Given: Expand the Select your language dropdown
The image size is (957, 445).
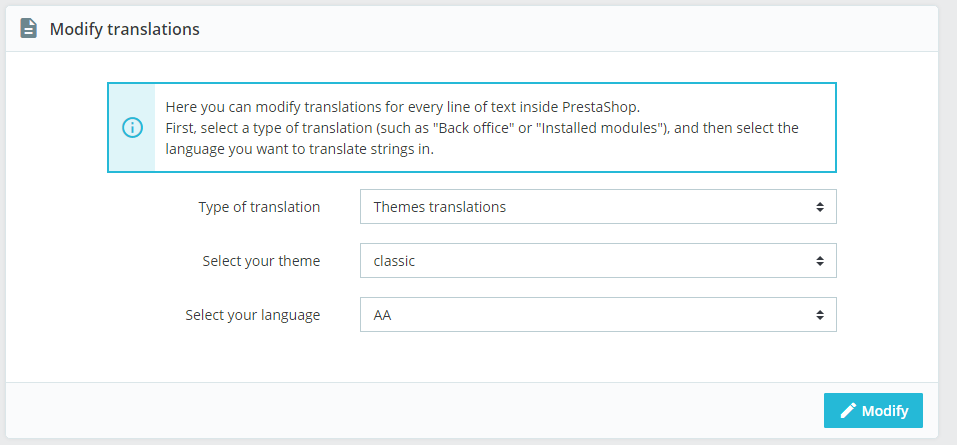Looking at the screenshot, I should (x=597, y=315).
